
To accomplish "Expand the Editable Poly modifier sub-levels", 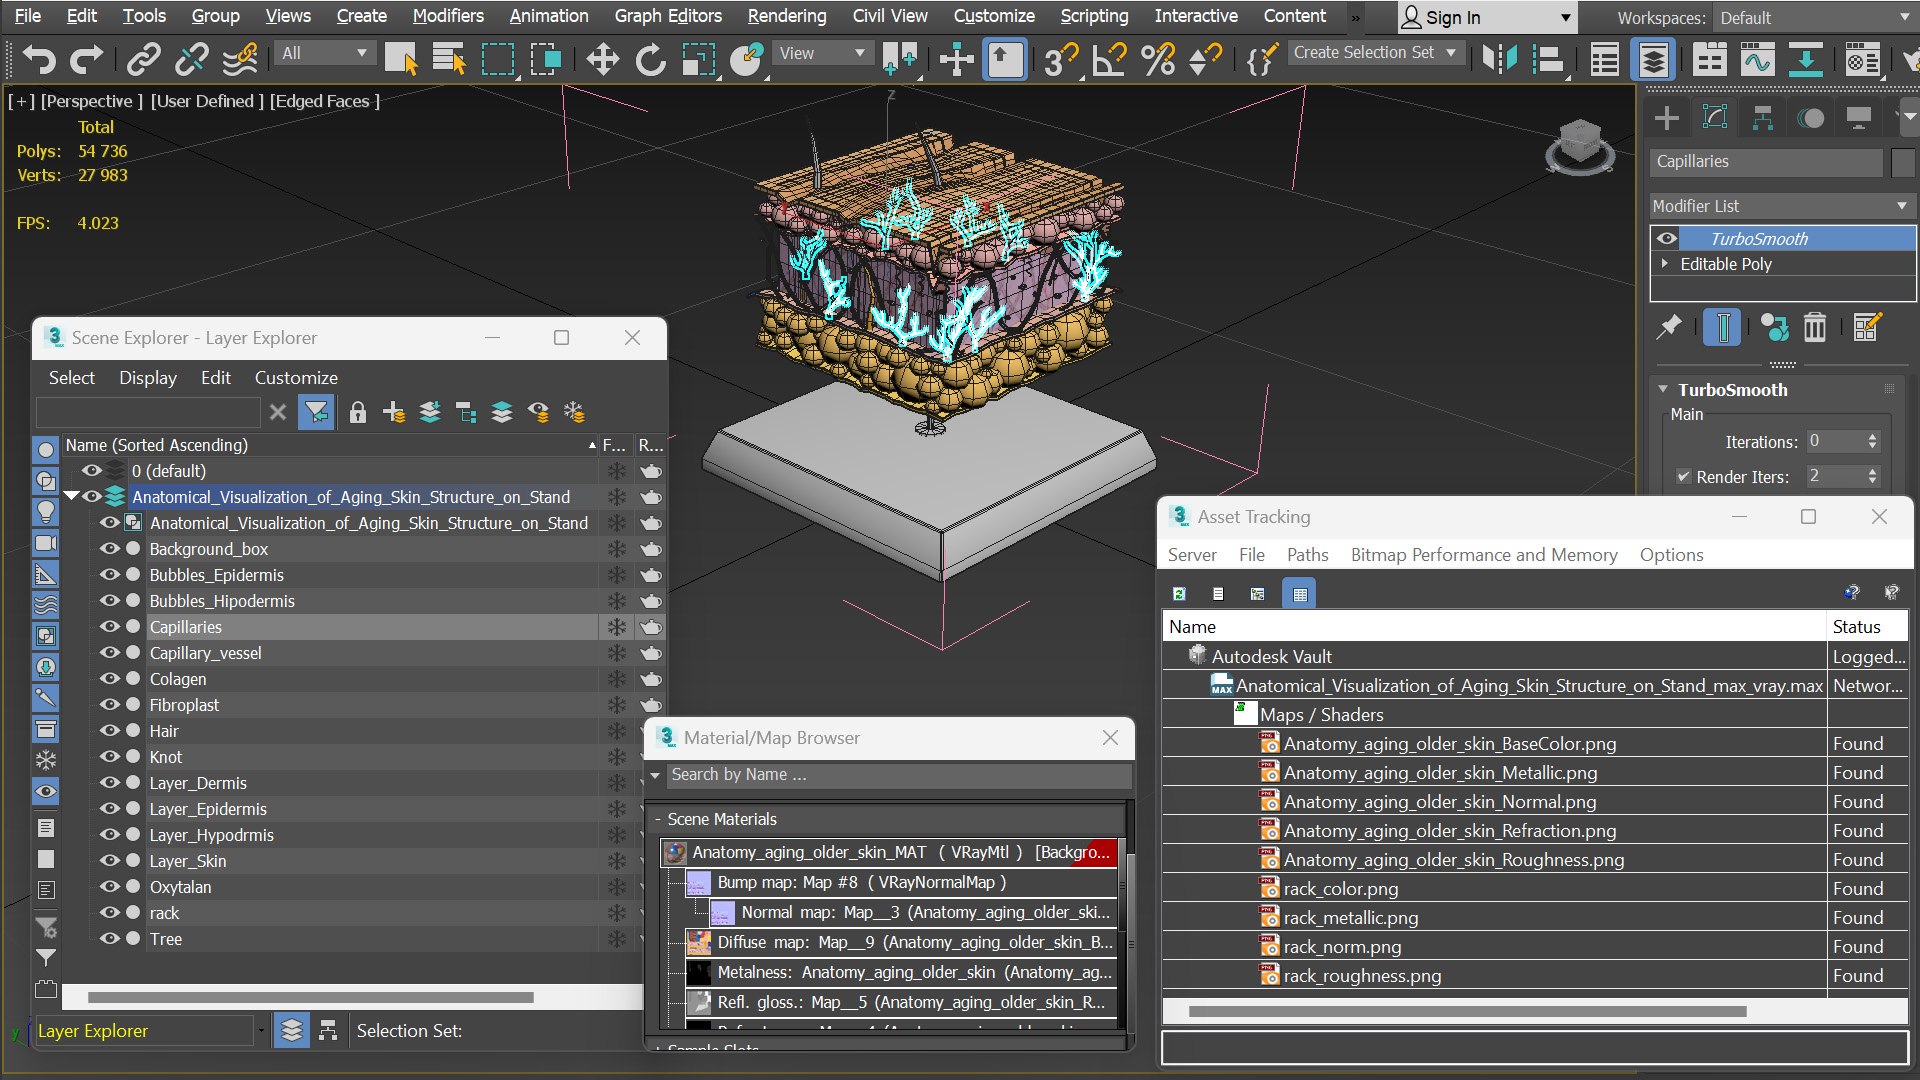I will [1665, 264].
